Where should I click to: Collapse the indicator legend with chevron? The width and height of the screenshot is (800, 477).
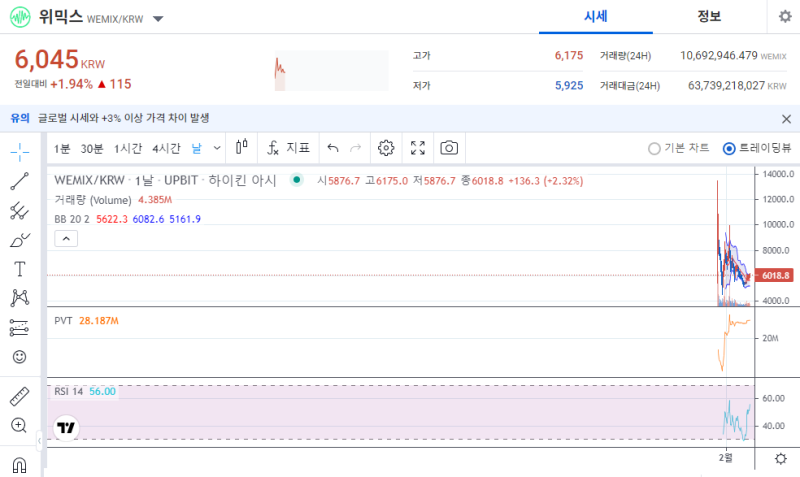[x=66, y=238]
